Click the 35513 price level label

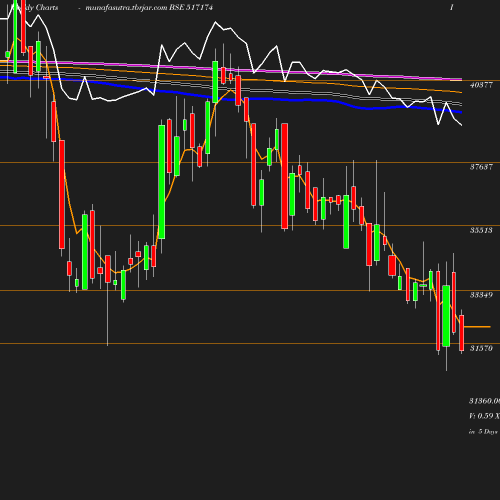click(x=481, y=230)
